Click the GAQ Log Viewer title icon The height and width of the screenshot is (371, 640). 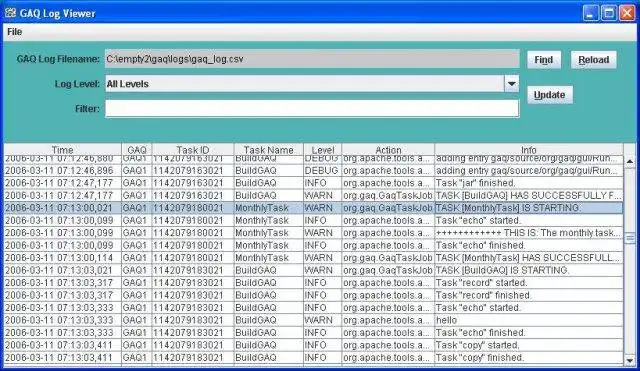(x=11, y=13)
